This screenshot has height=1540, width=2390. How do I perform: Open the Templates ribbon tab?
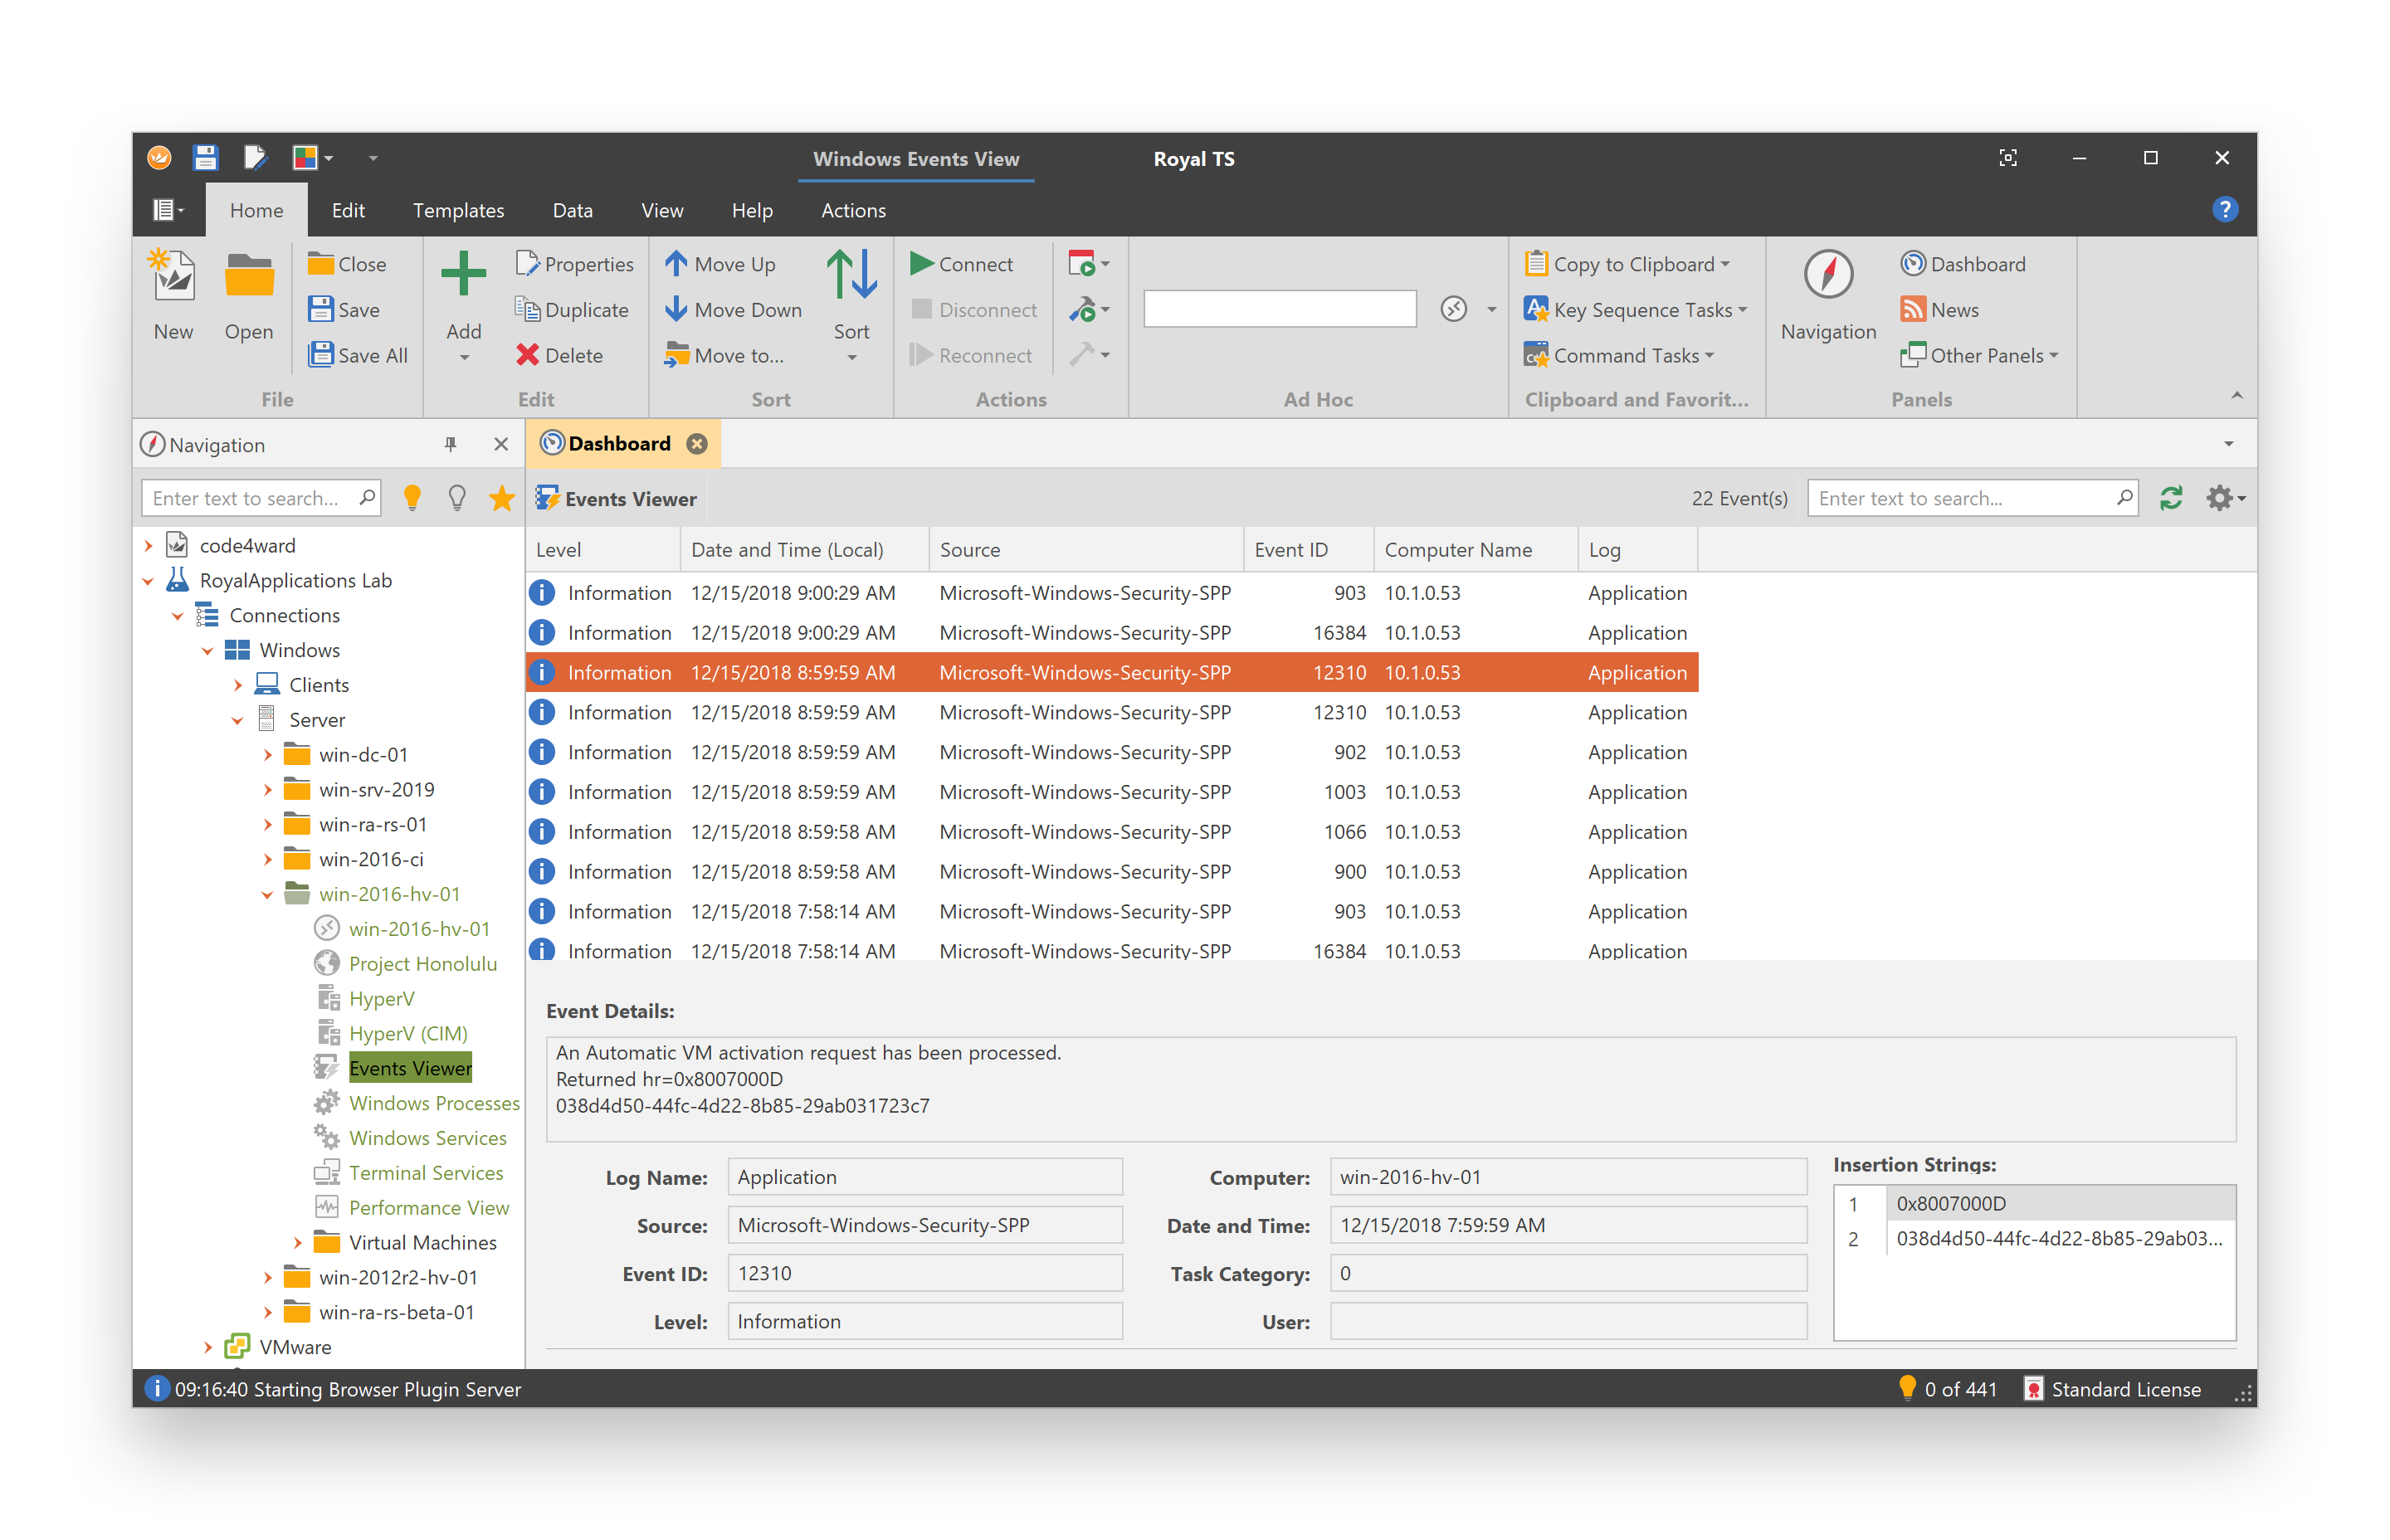(458, 210)
